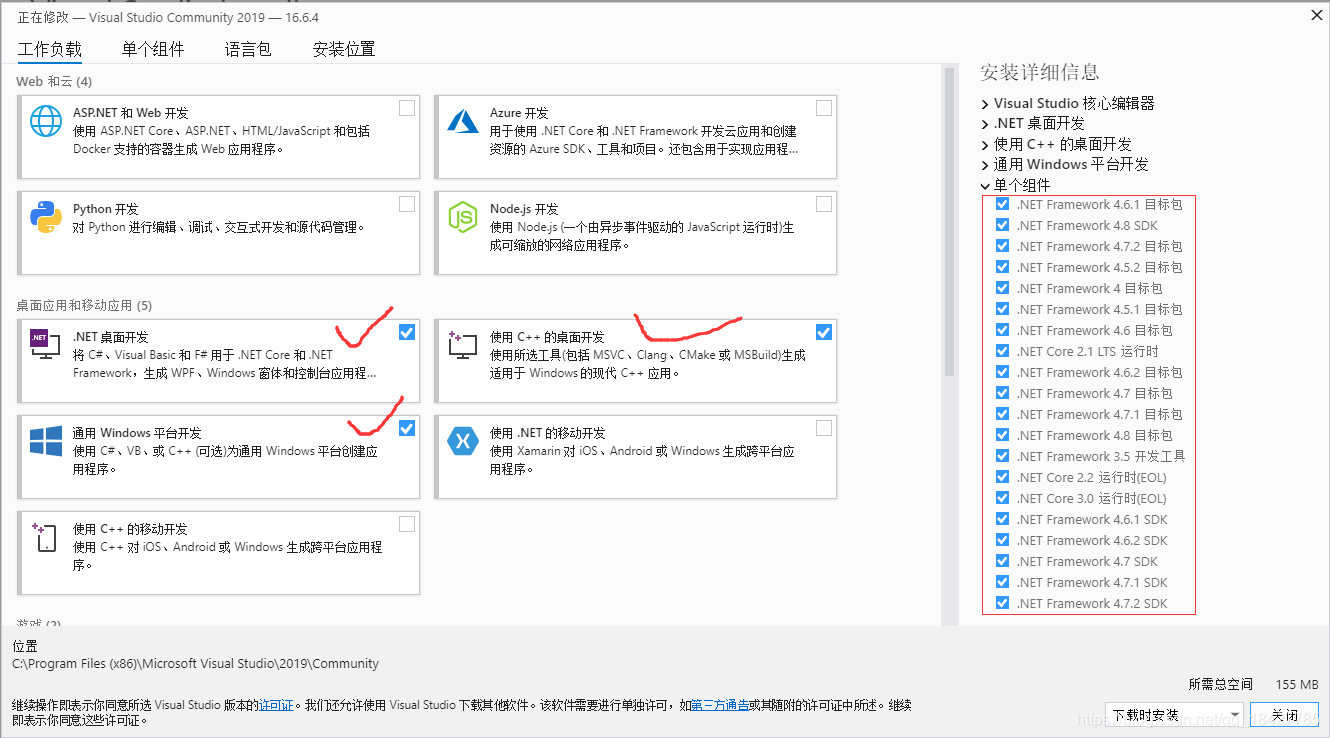
Task: Uncheck .NET Framework 4.5.1 目标包
Action: (x=1002, y=309)
